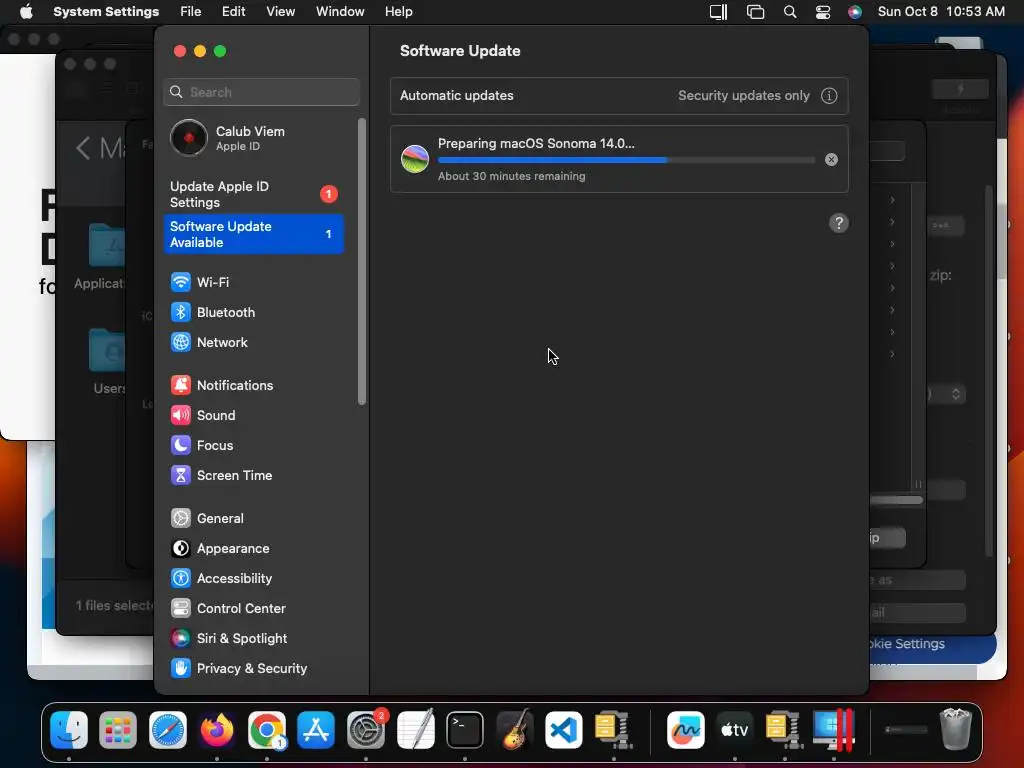Click the automatic updates info icon

point(829,96)
